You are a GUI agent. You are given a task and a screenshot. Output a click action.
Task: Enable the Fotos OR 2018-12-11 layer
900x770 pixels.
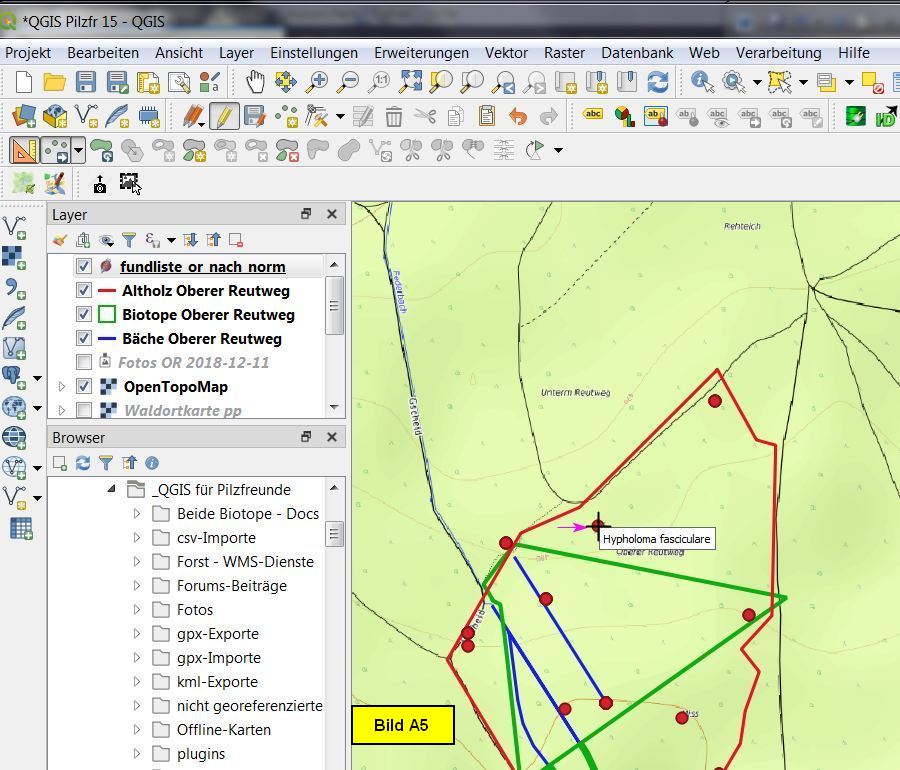[x=84, y=363]
